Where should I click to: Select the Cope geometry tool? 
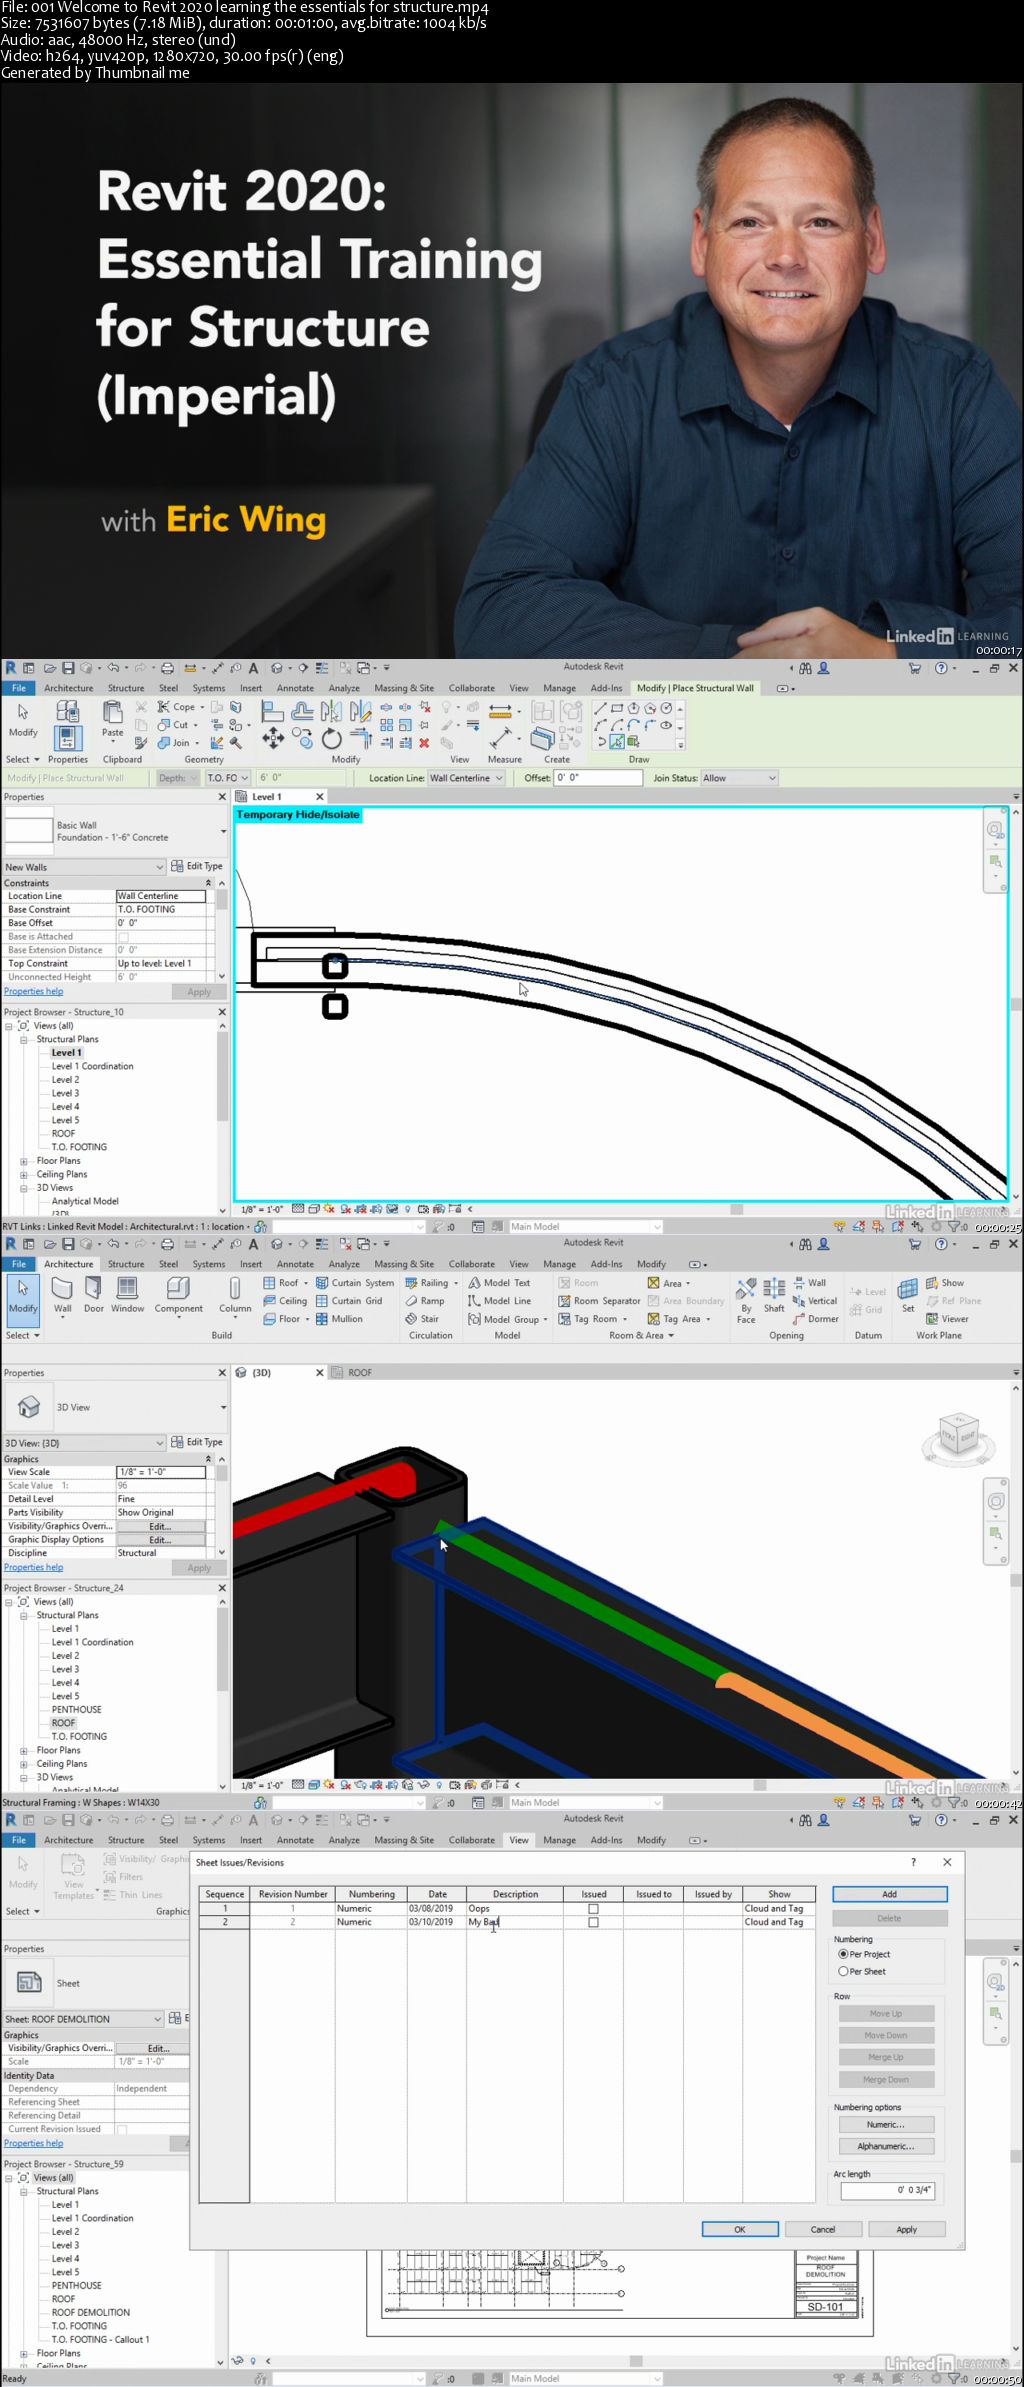click(x=176, y=706)
